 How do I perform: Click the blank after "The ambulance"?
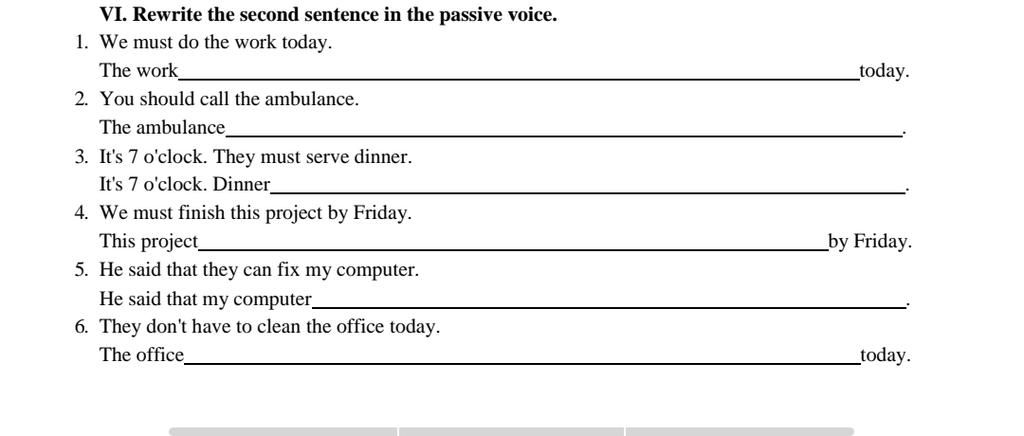point(563,129)
